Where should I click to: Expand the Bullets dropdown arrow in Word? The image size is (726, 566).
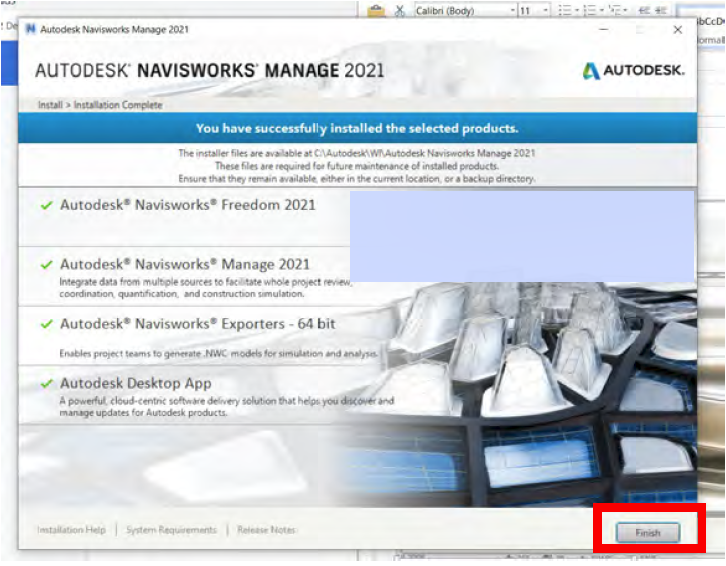pos(577,10)
